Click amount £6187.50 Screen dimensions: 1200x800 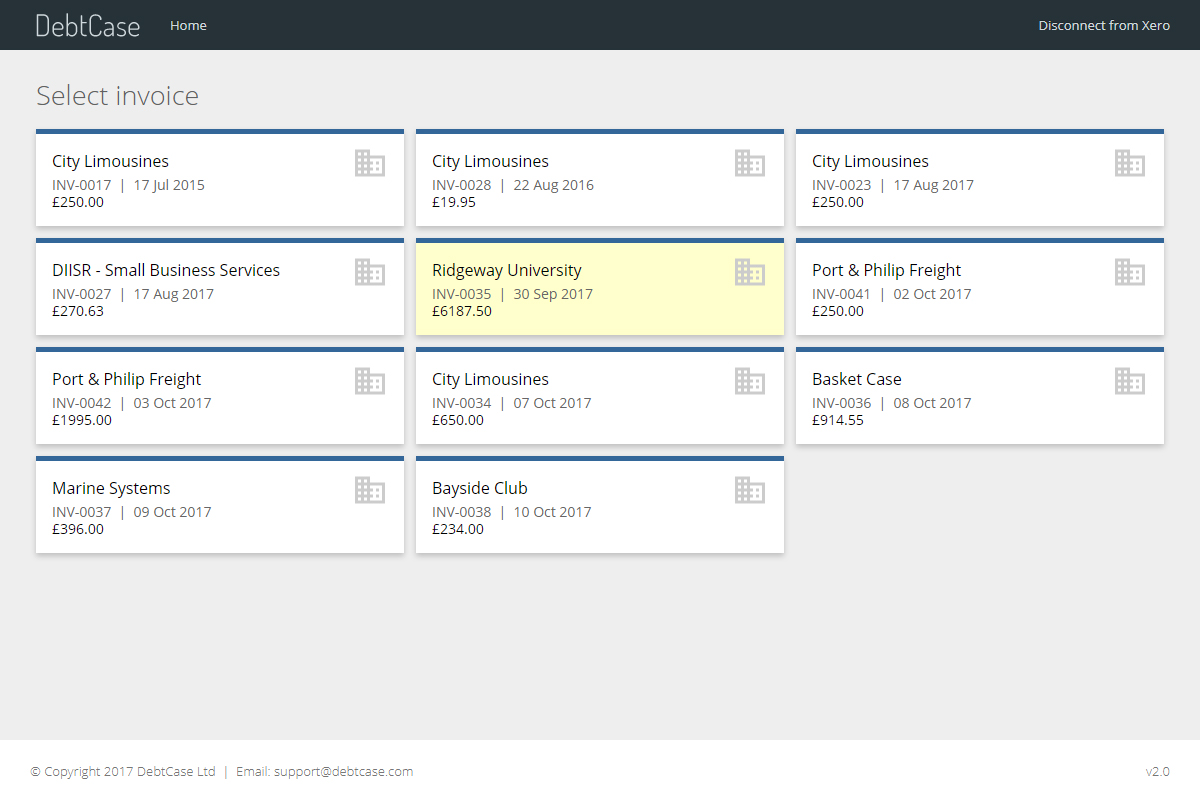click(x=462, y=311)
